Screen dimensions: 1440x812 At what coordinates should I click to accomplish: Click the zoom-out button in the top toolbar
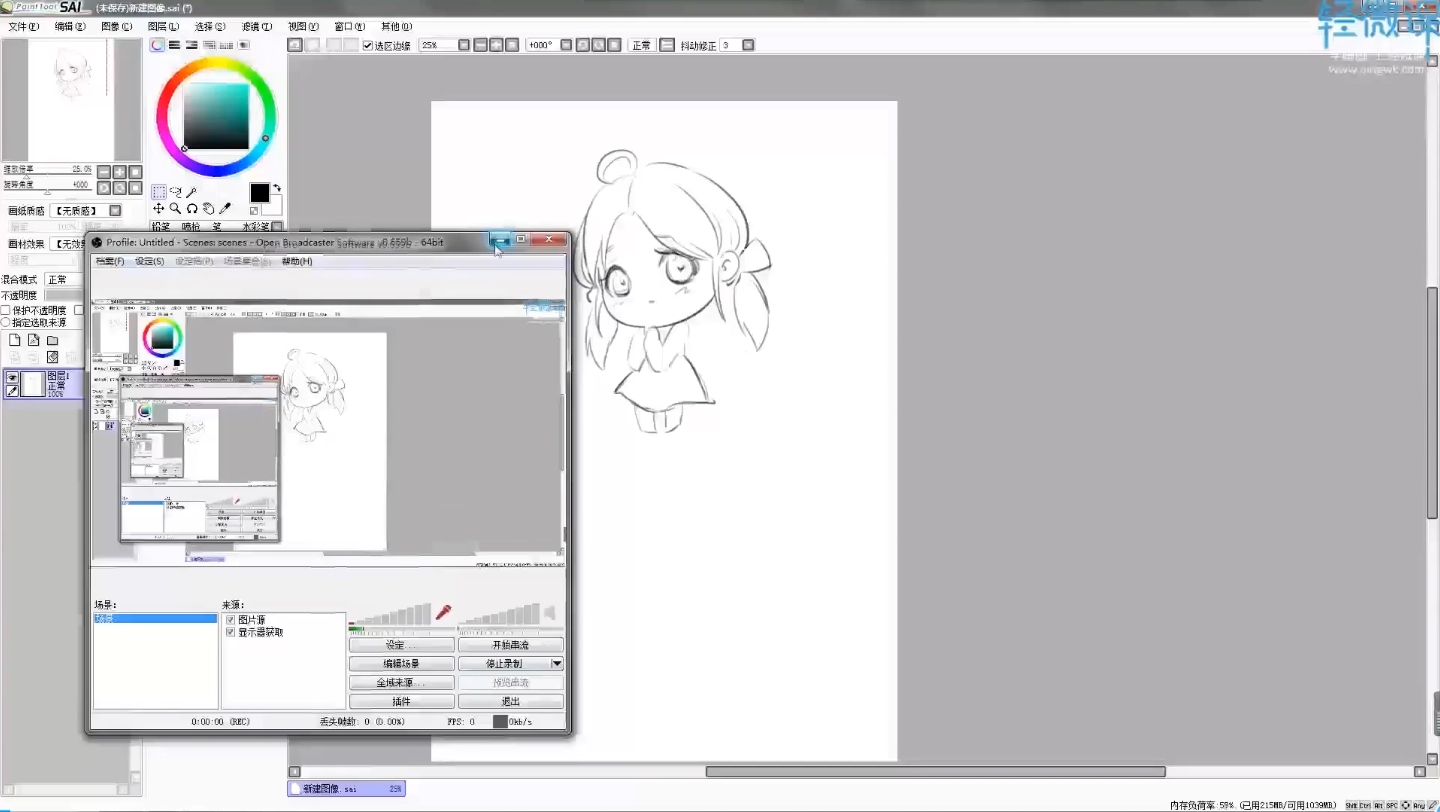[480, 45]
